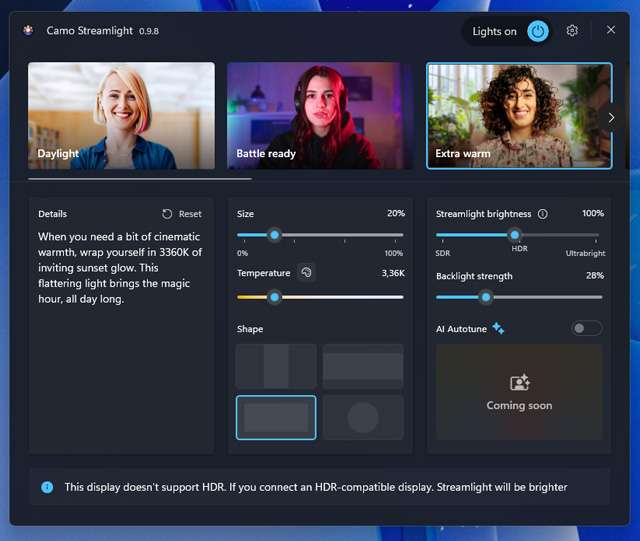Click the Coming soon camera icon
Image resolution: width=640 pixels, height=541 pixels.
(x=520, y=383)
